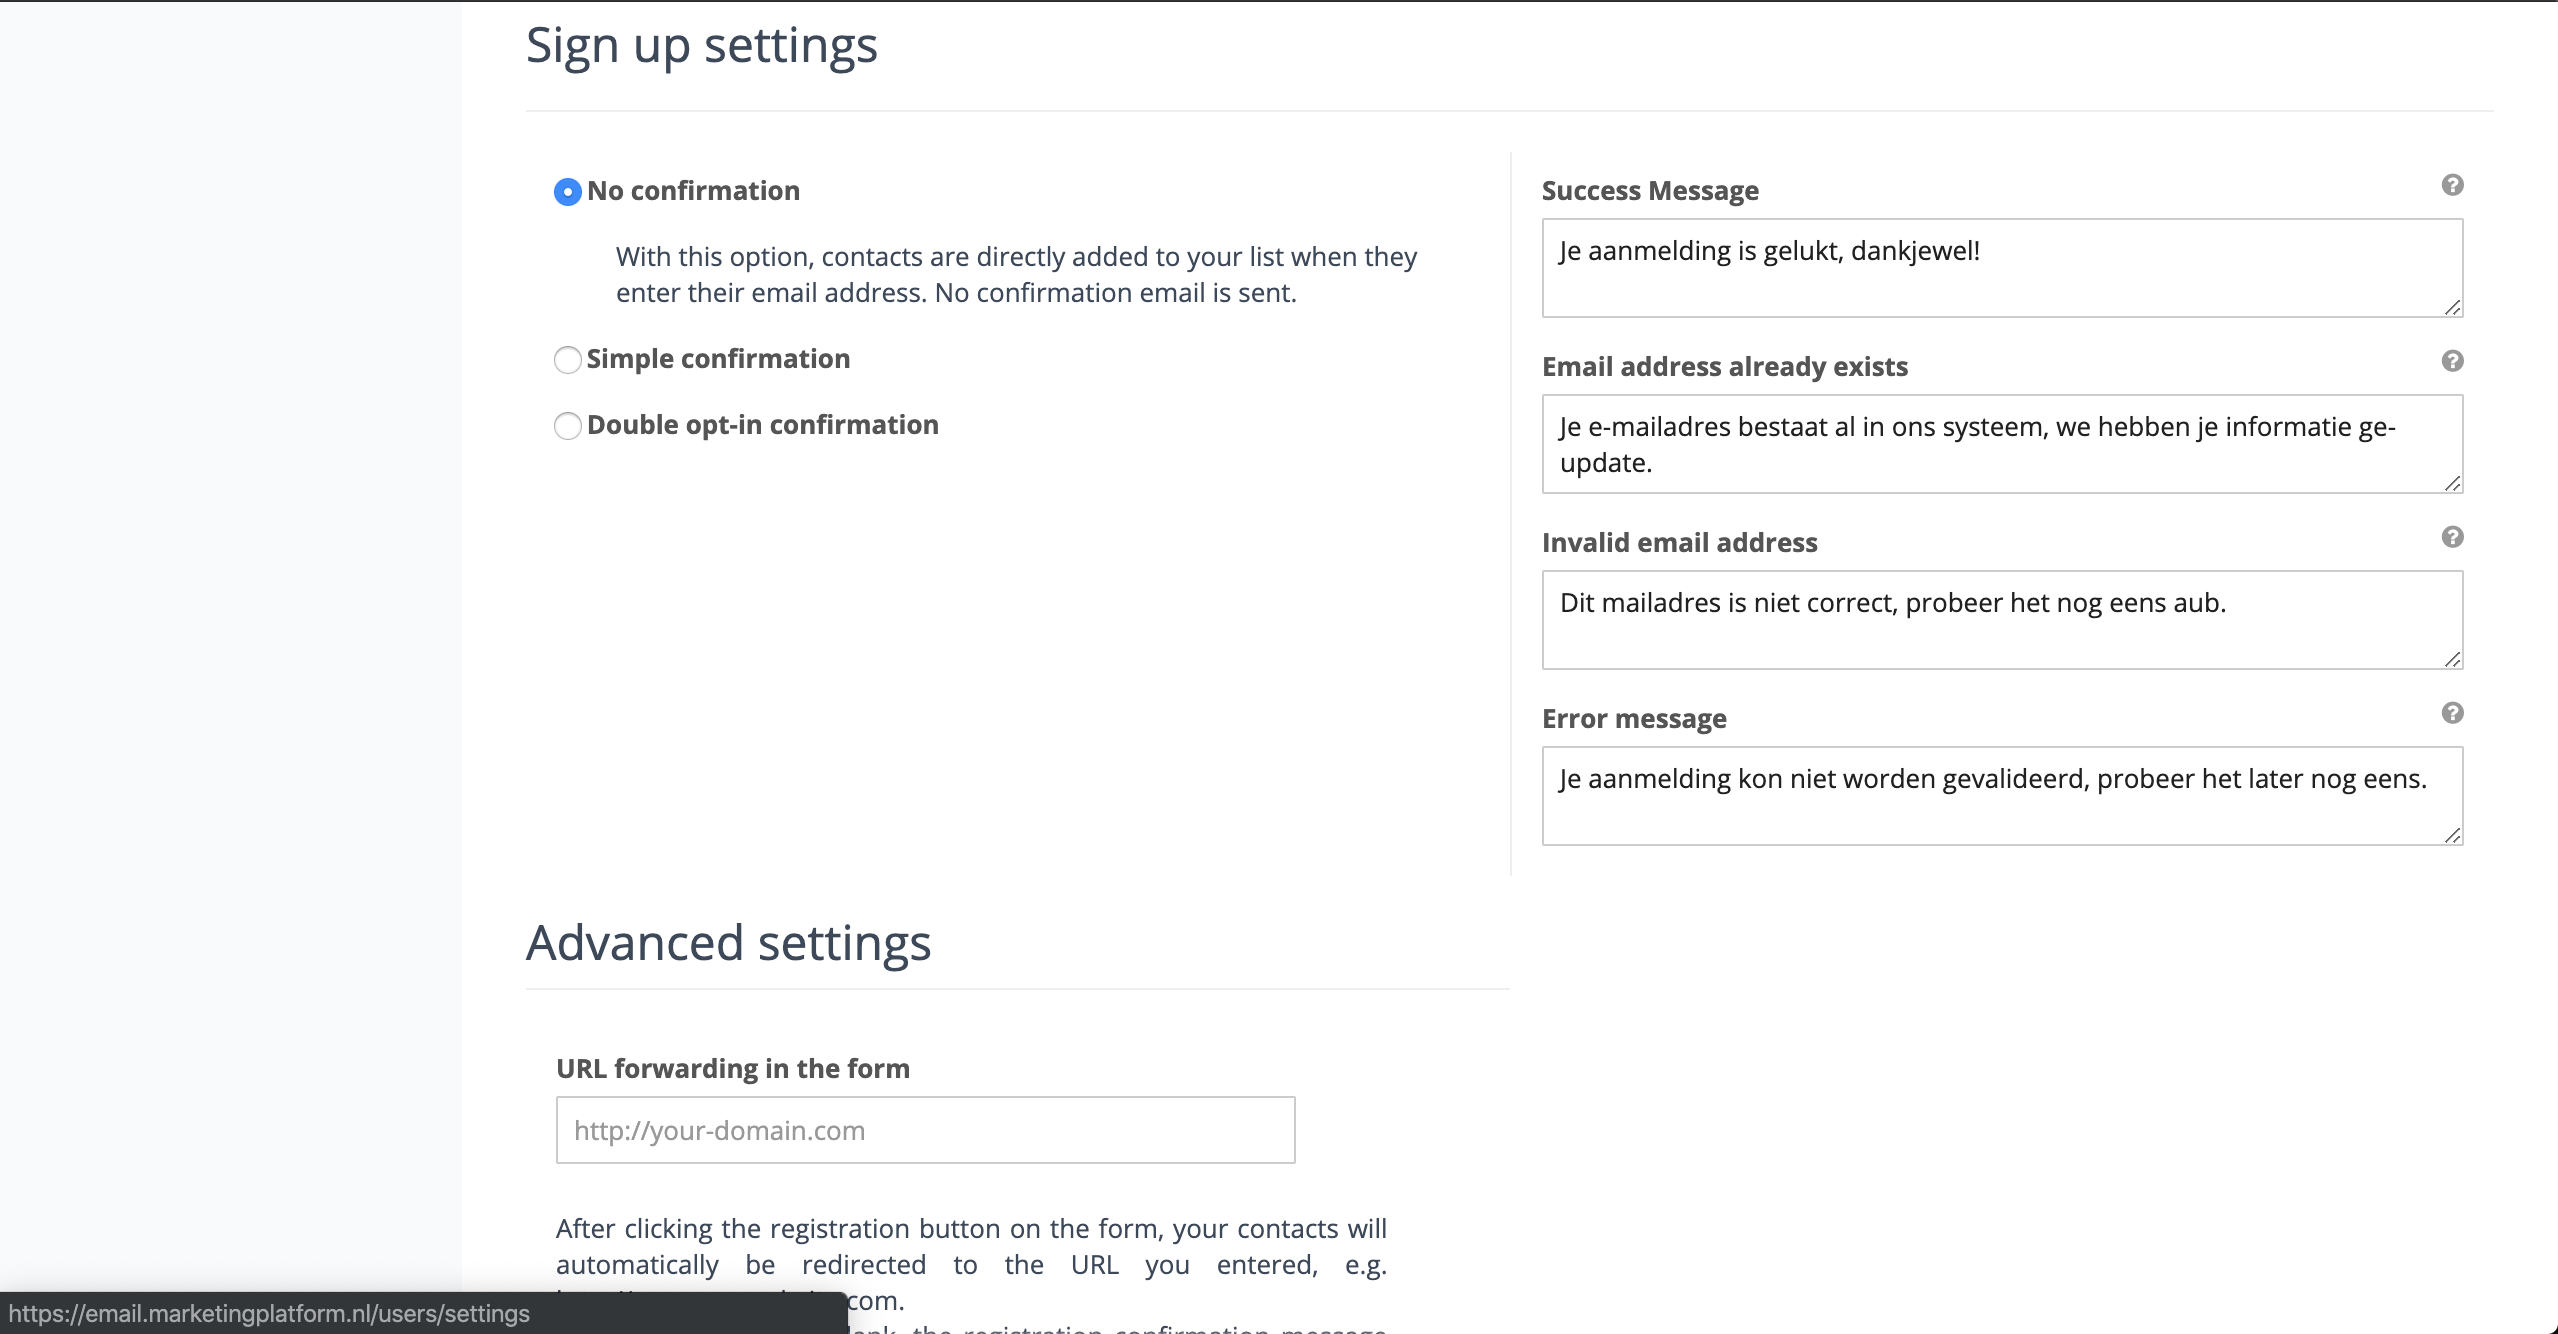Click the Email address already exists text area
Viewport: 2558px width, 1334px height.
click(2002, 444)
